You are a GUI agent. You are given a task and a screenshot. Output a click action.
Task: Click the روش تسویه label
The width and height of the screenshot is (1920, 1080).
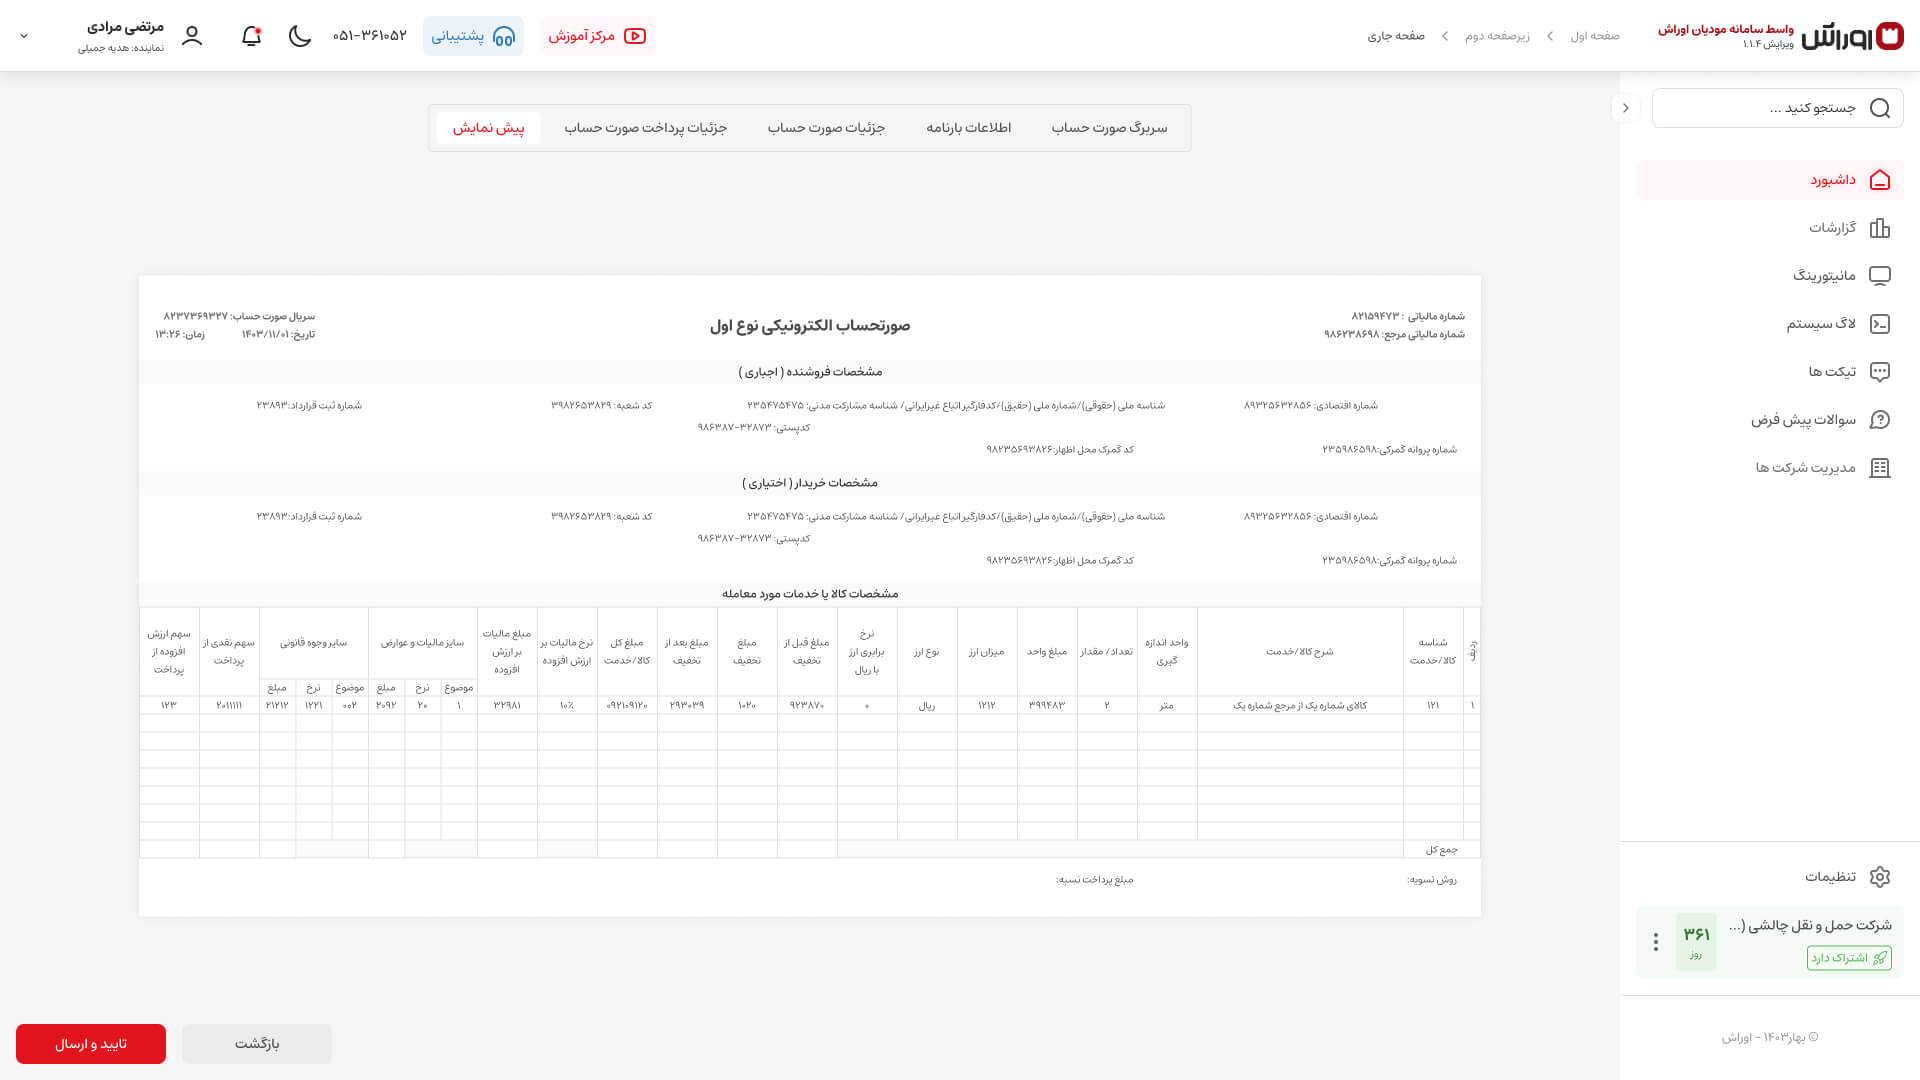[1432, 880]
